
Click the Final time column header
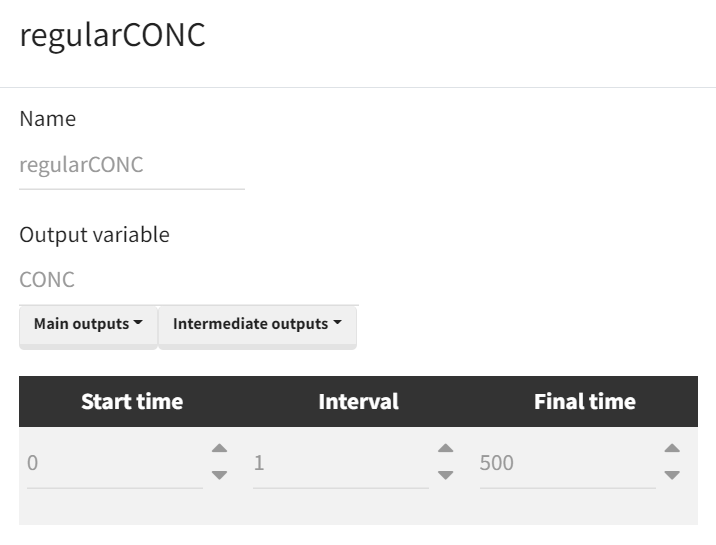584,402
